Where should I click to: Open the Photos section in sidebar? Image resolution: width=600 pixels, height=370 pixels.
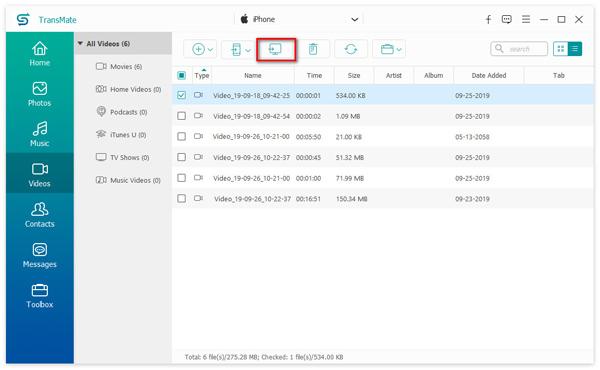pos(39,94)
